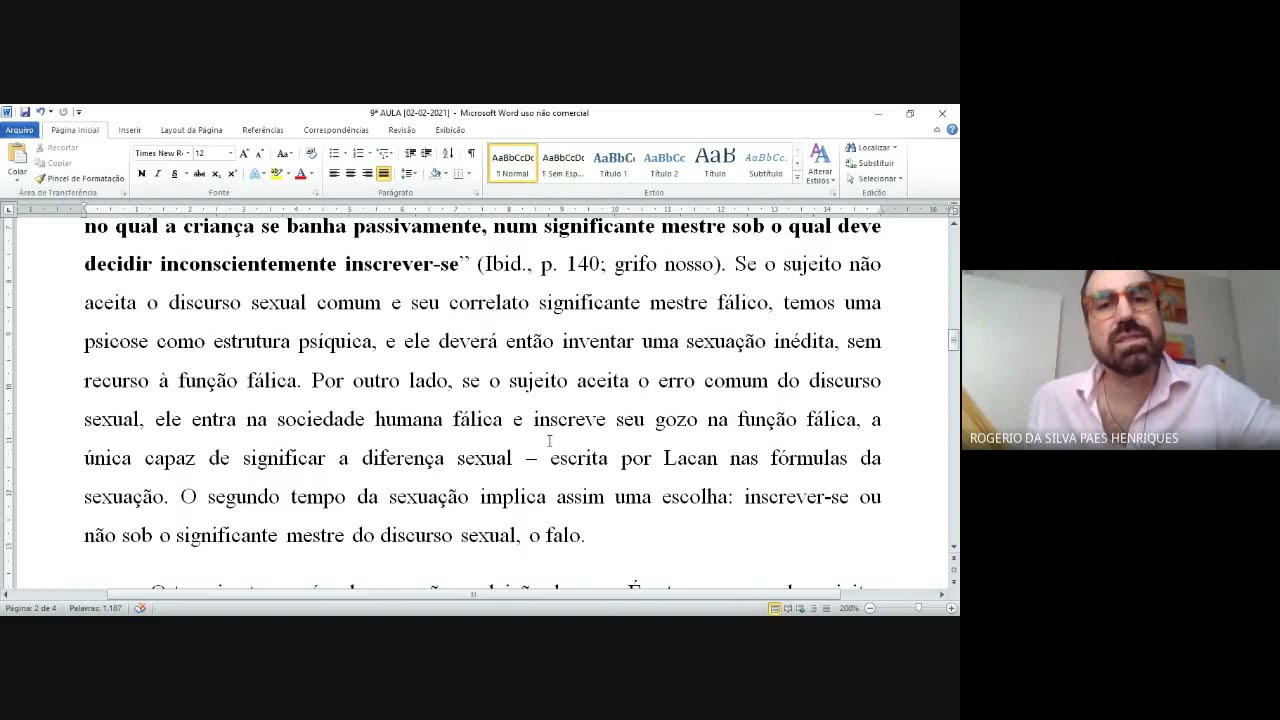Toggle strikethrough abc formatting
The height and width of the screenshot is (720, 1280).
pyautogui.click(x=199, y=174)
